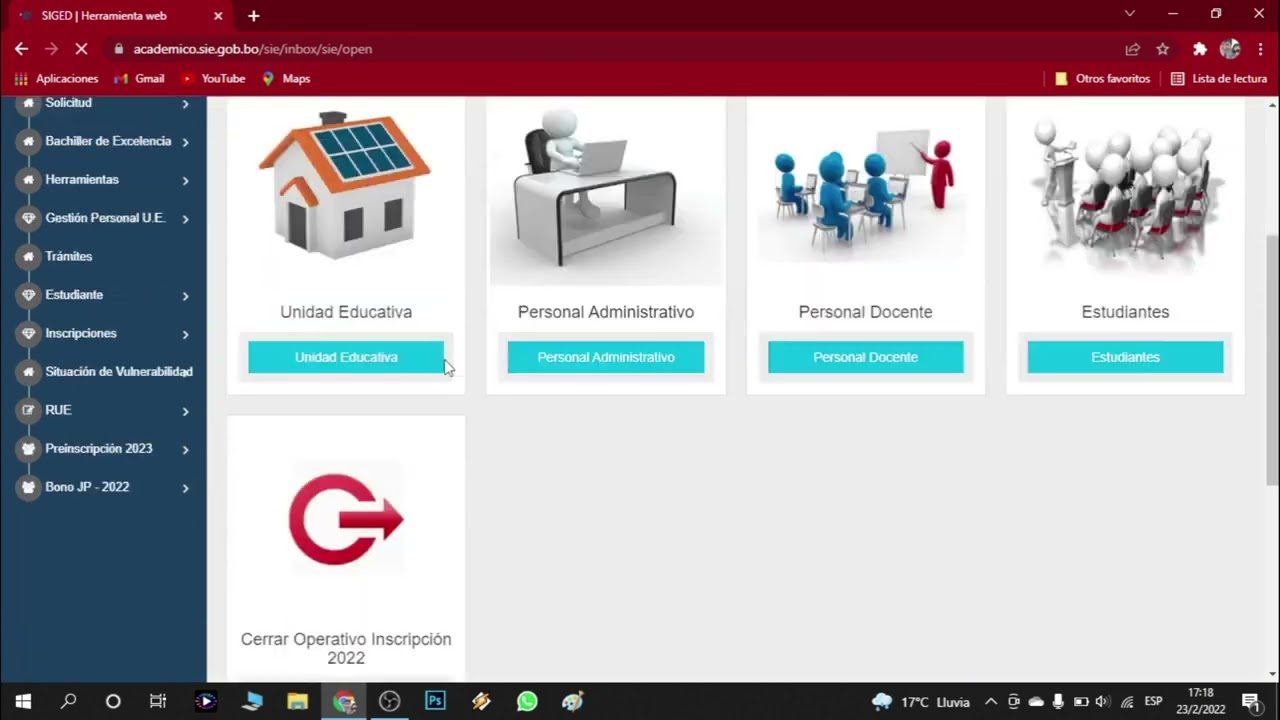The width and height of the screenshot is (1280, 720).
Task: Bookmark this page with the star icon
Action: (1163, 49)
